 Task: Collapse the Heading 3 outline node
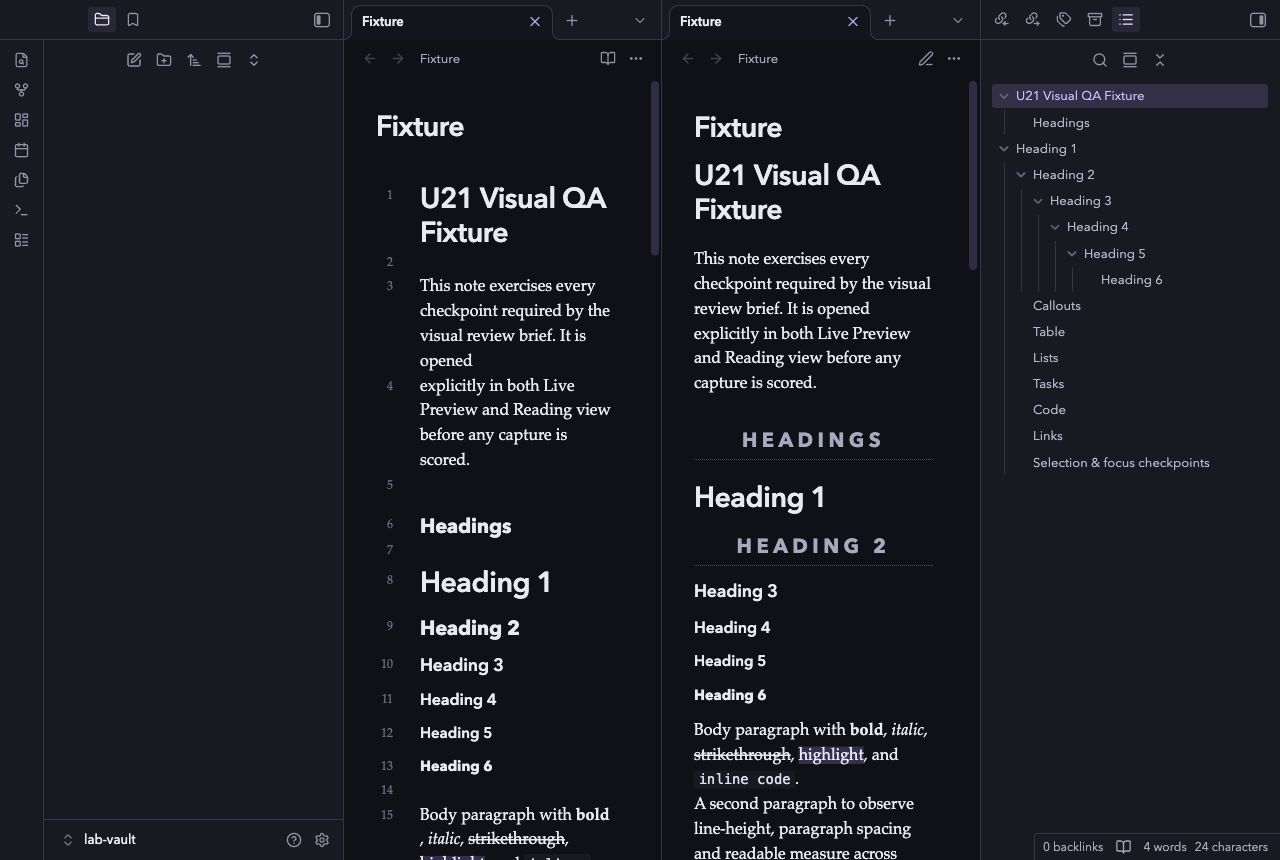coord(1038,201)
